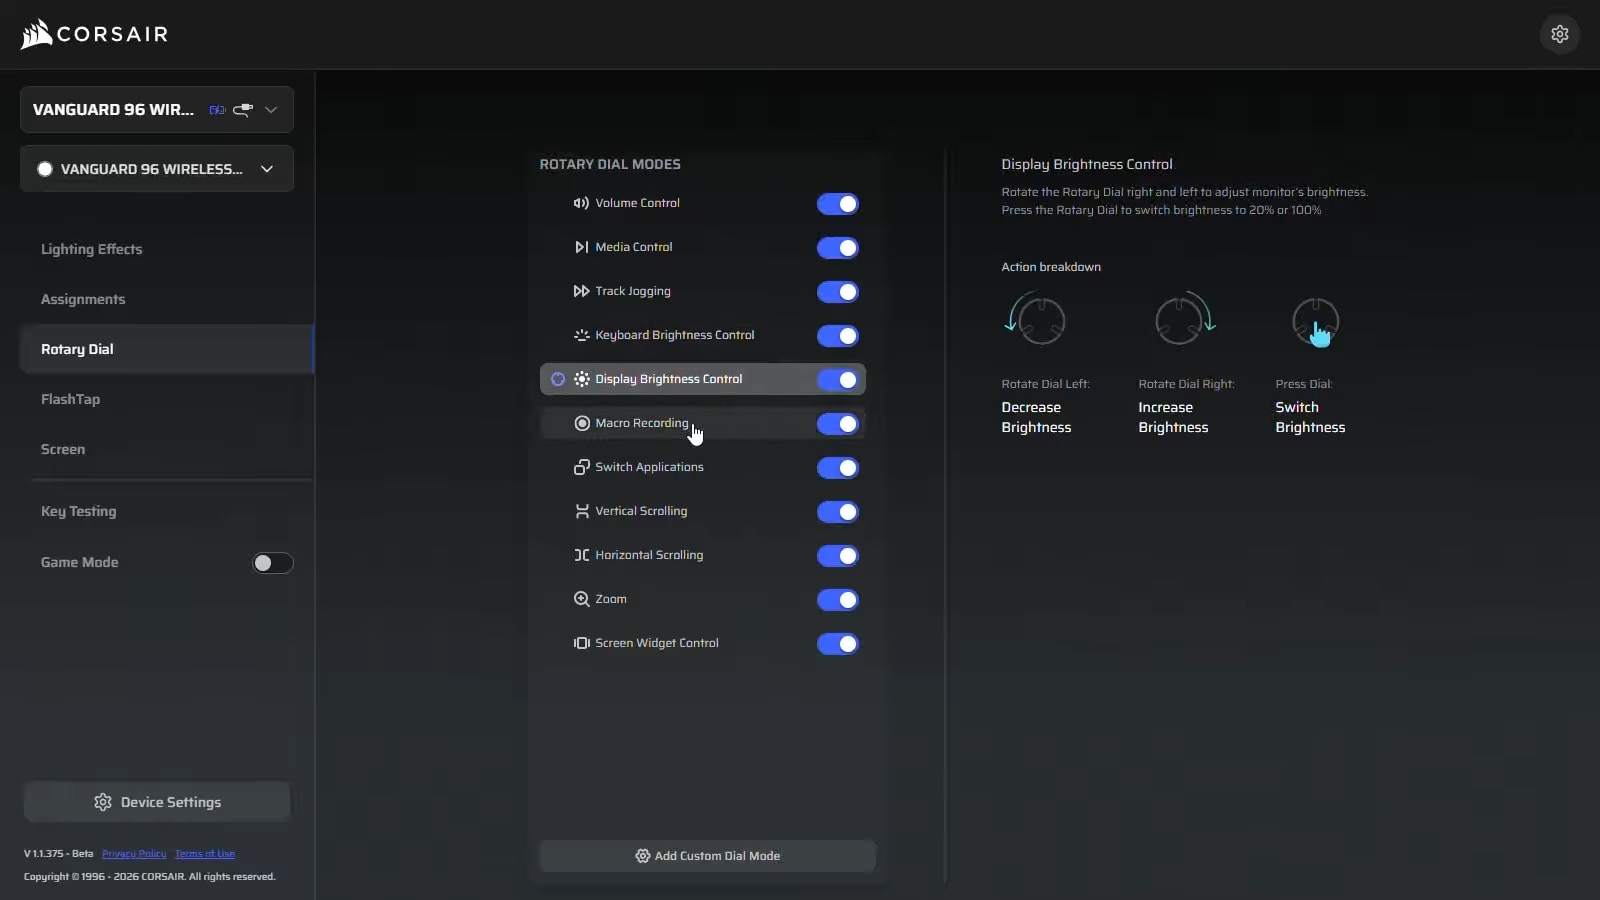This screenshot has width=1600, height=900.
Task: Click the battery status icon in device selector
Action: pyautogui.click(x=217, y=110)
